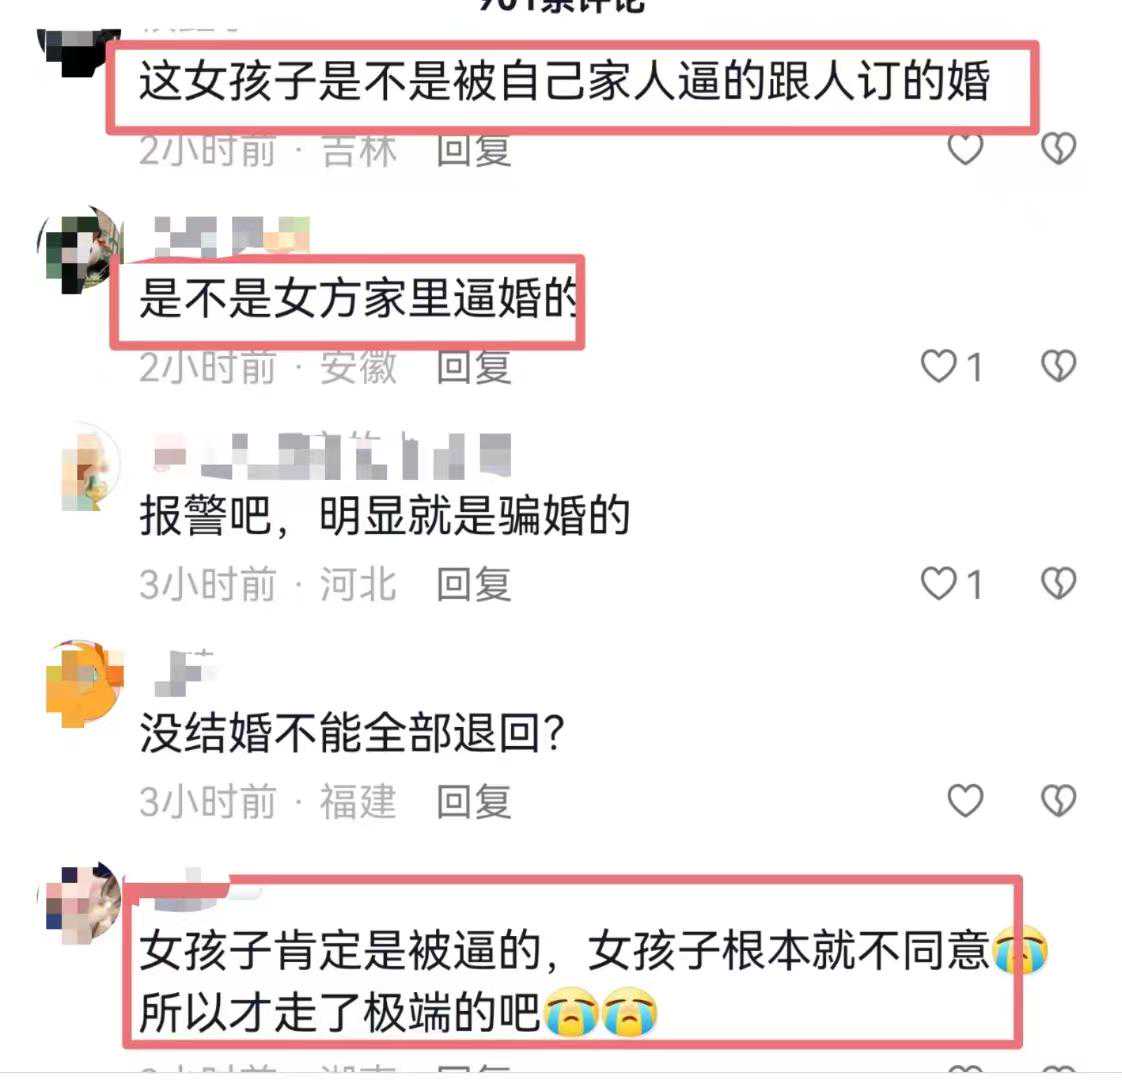Like the Fujian comment 没结婚不能全部退回
Viewport: 1122px width, 1080px height.
965,801
